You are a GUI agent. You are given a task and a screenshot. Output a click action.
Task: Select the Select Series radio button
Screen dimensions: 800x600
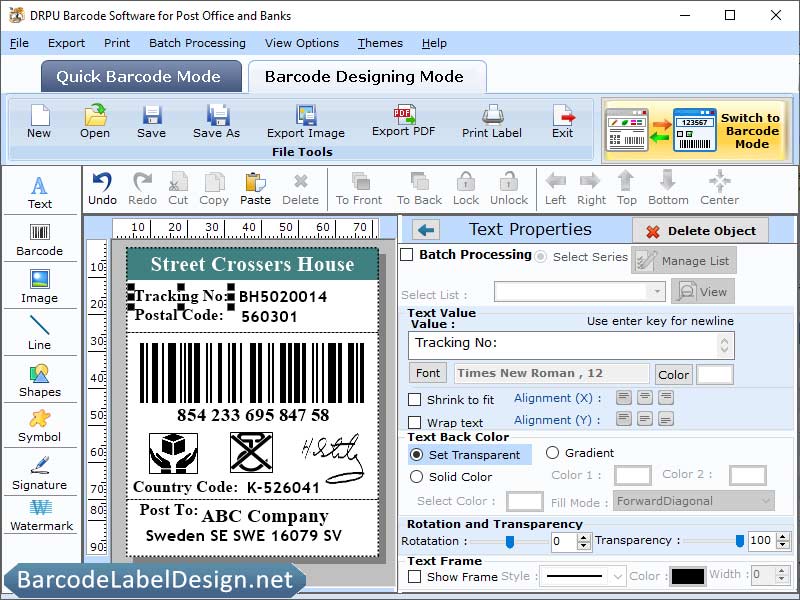click(x=541, y=257)
